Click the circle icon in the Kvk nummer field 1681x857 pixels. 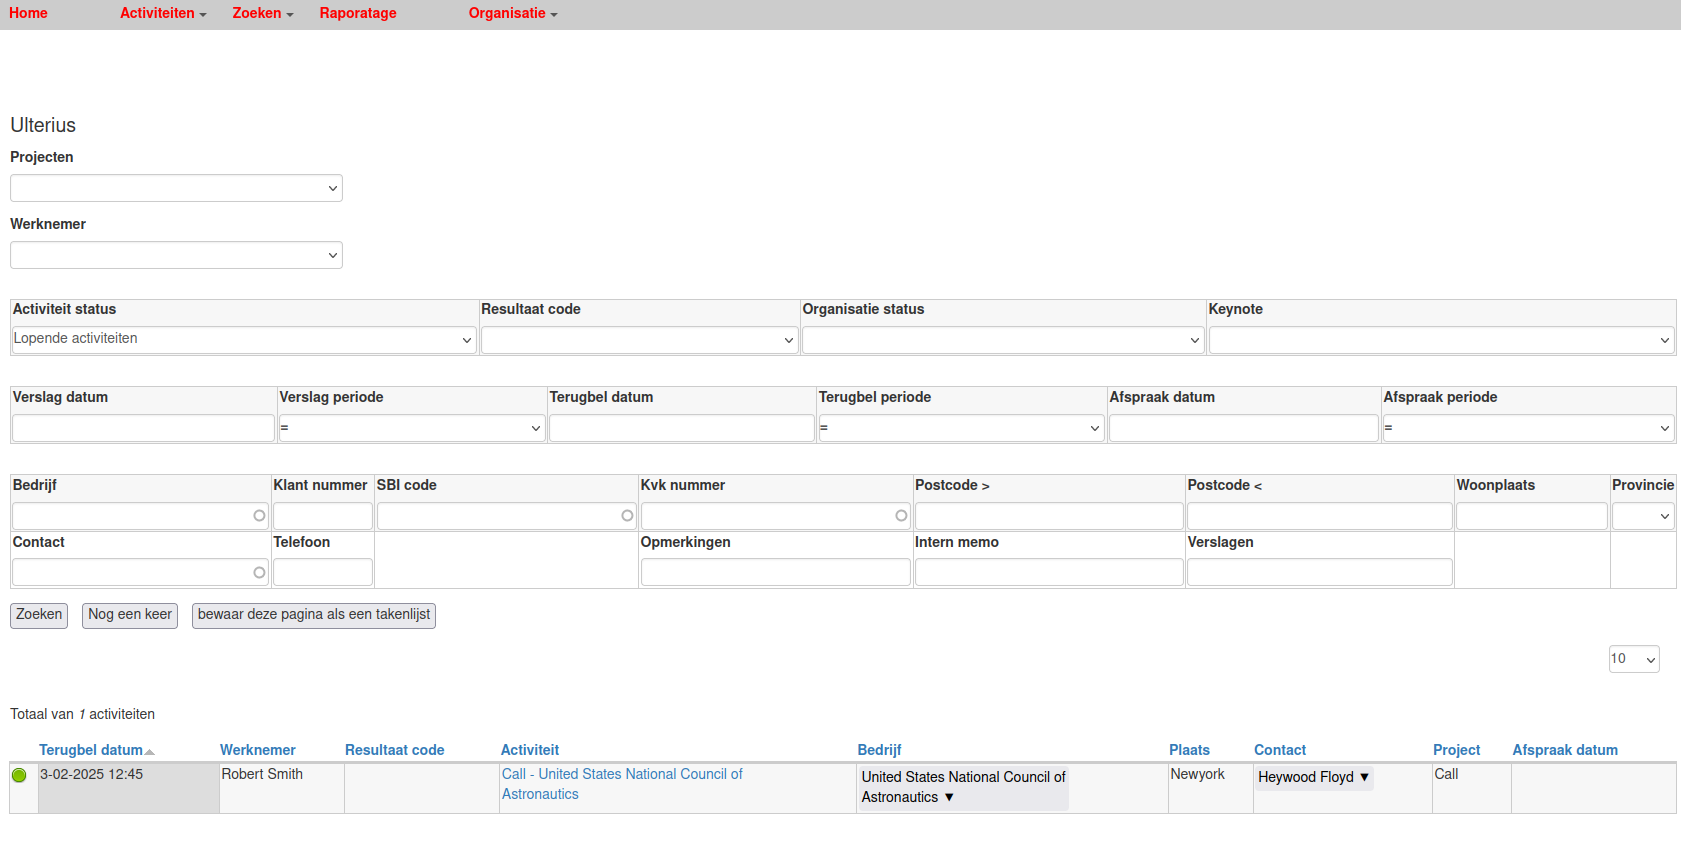pyautogui.click(x=901, y=516)
